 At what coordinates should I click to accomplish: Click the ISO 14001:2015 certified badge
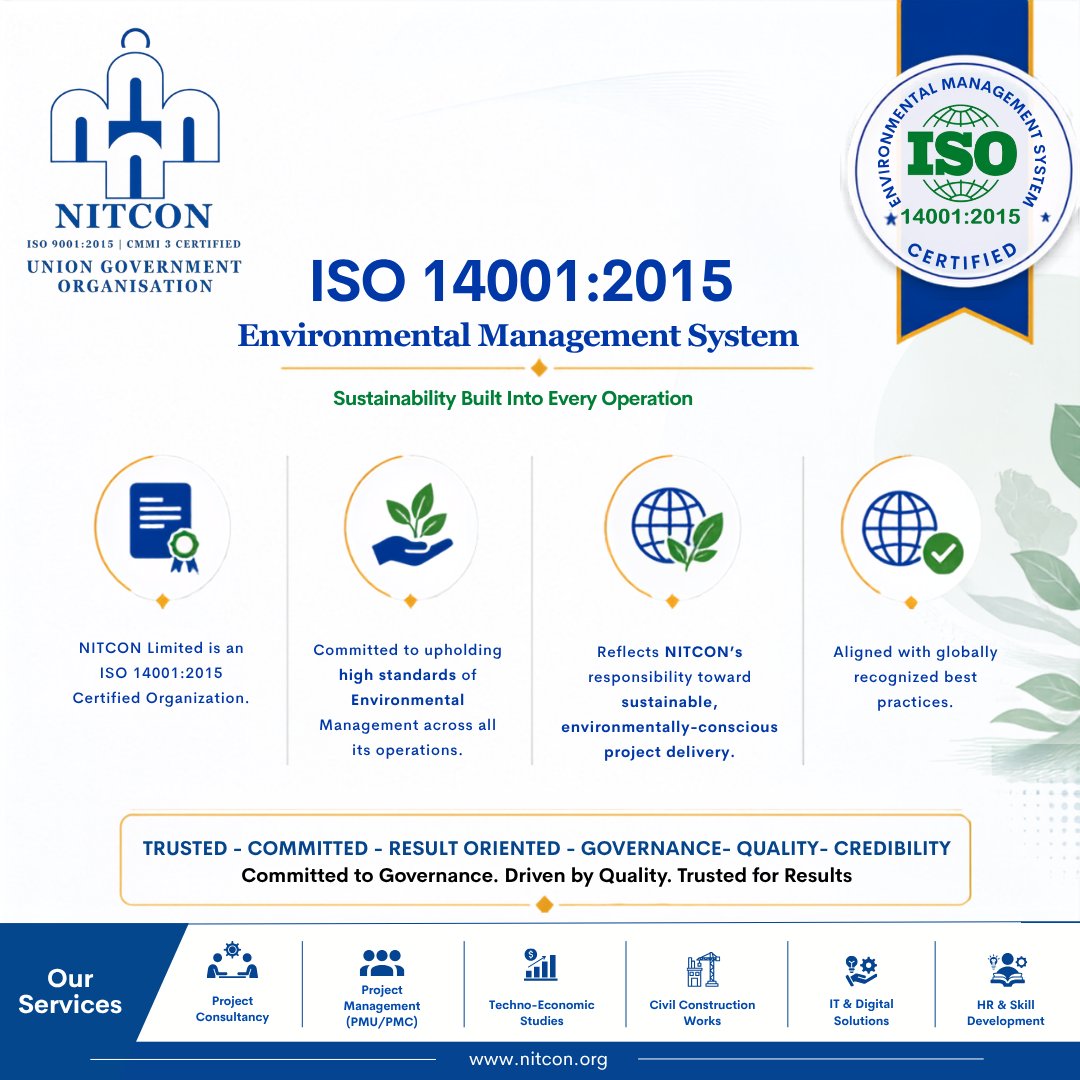pos(962,171)
